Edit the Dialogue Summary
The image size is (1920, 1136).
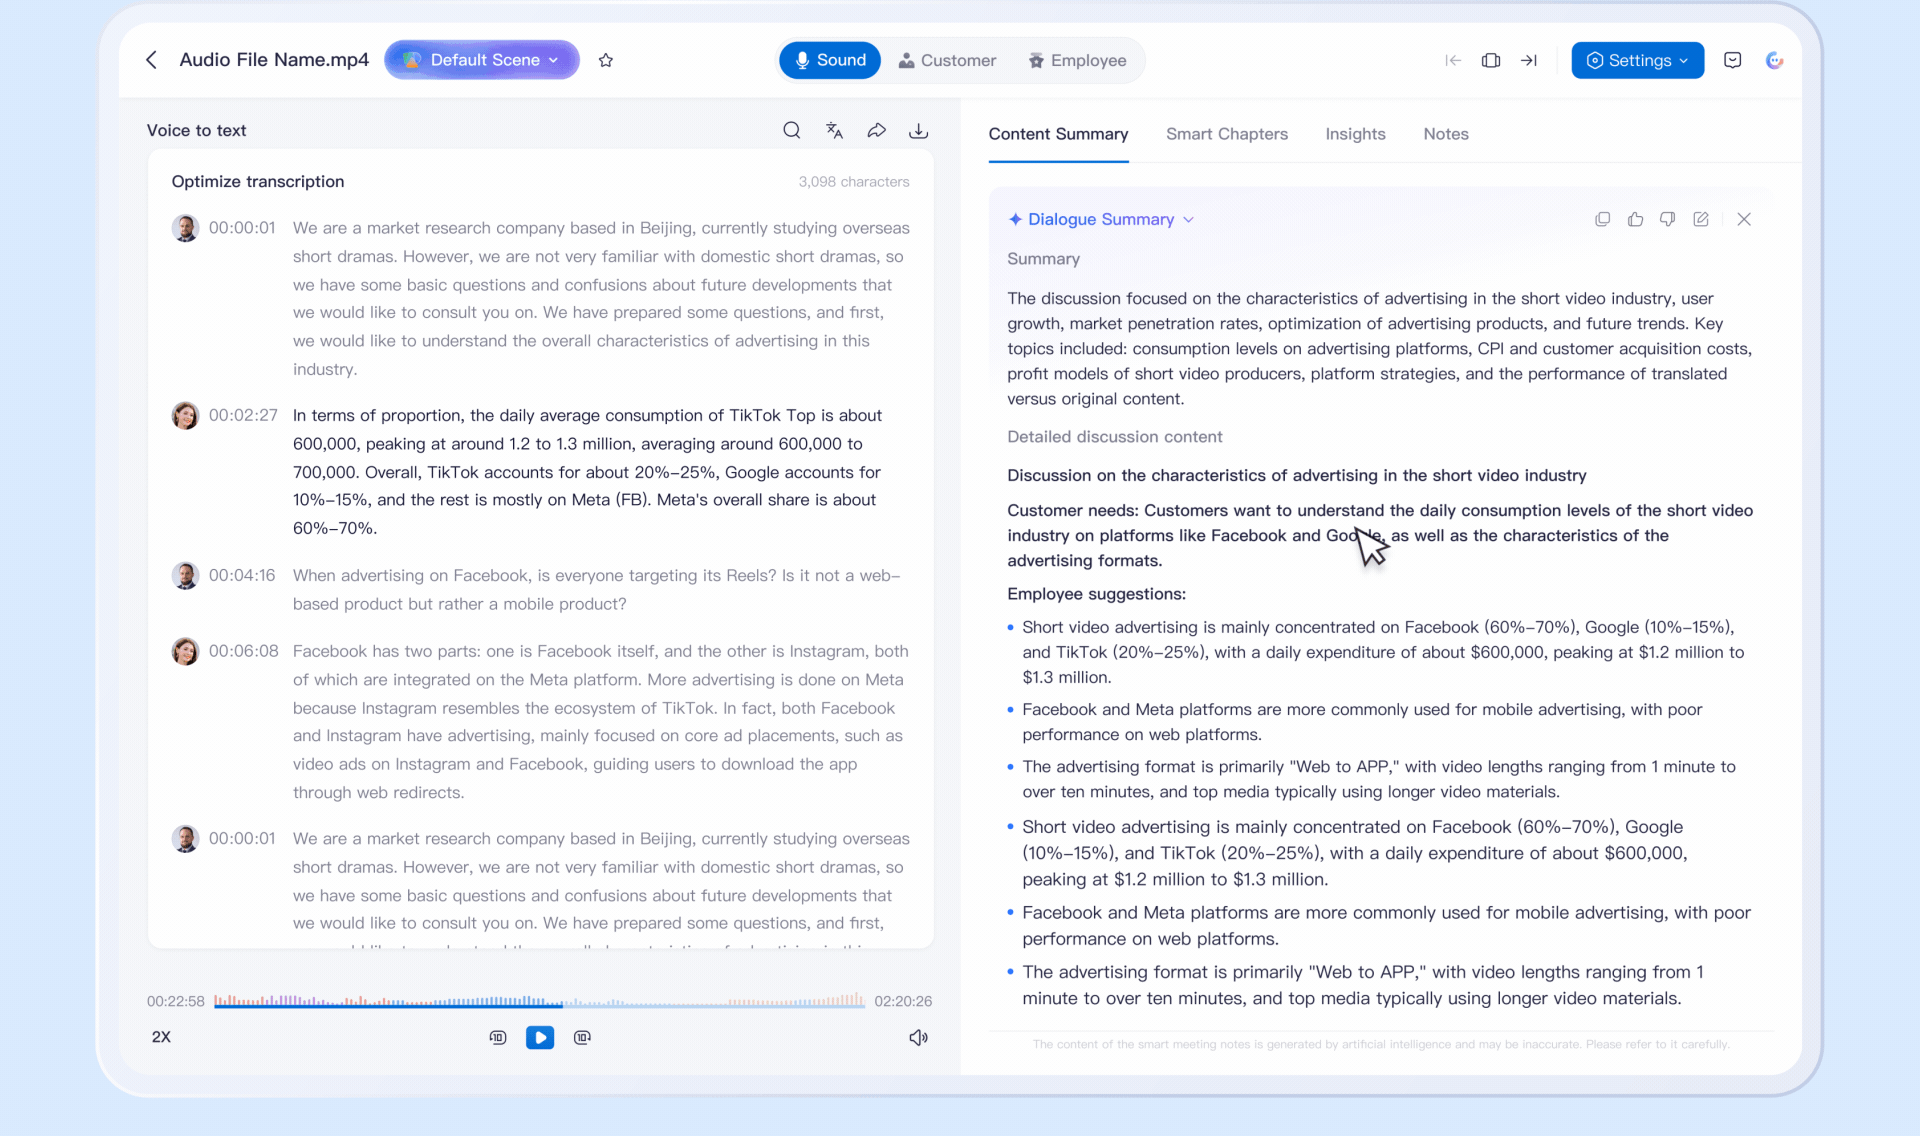tap(1701, 219)
